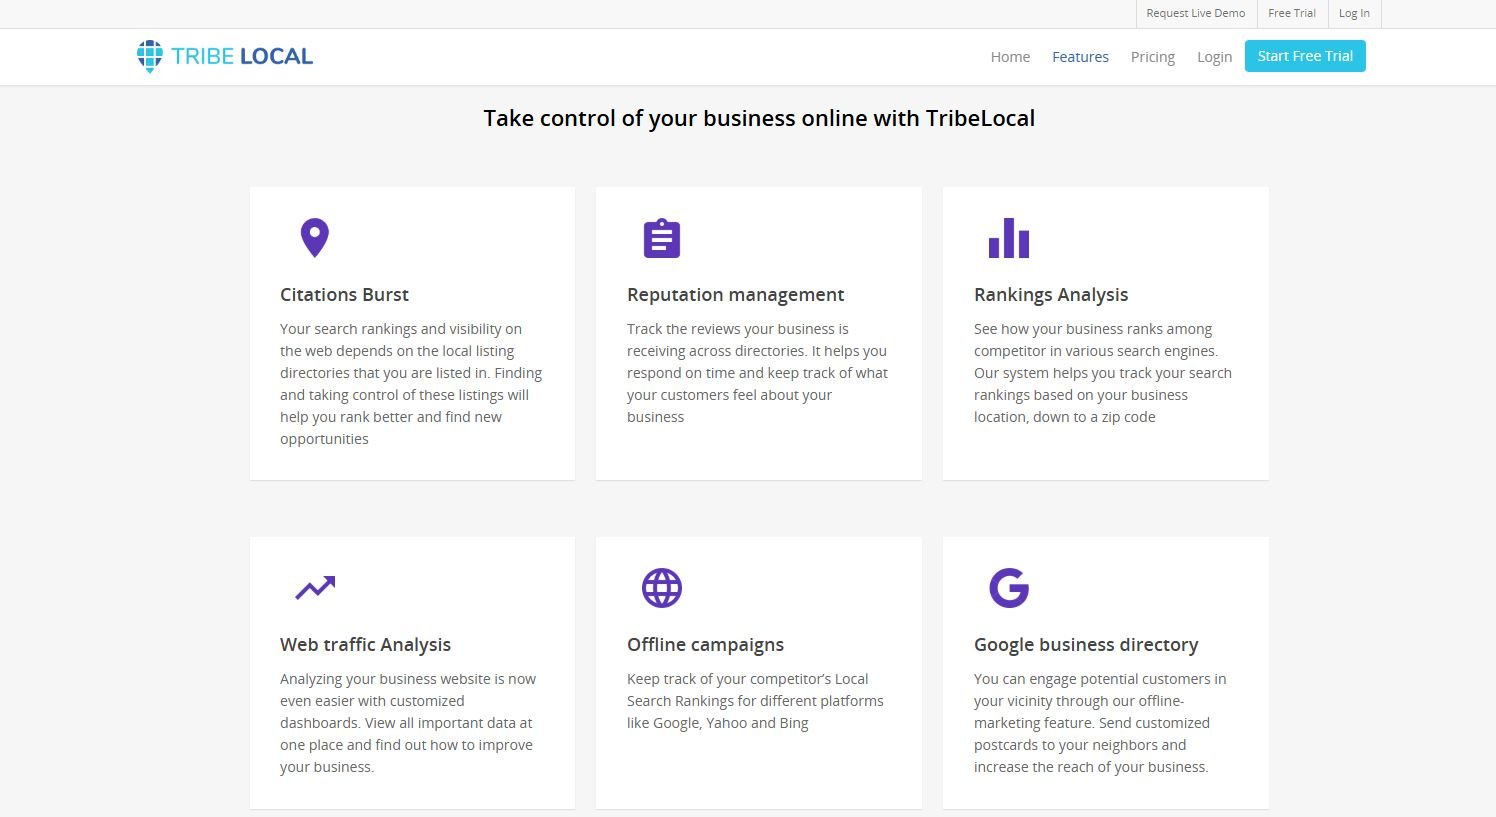Click the 'Your search rankings and visibility' paragraph

(411, 384)
